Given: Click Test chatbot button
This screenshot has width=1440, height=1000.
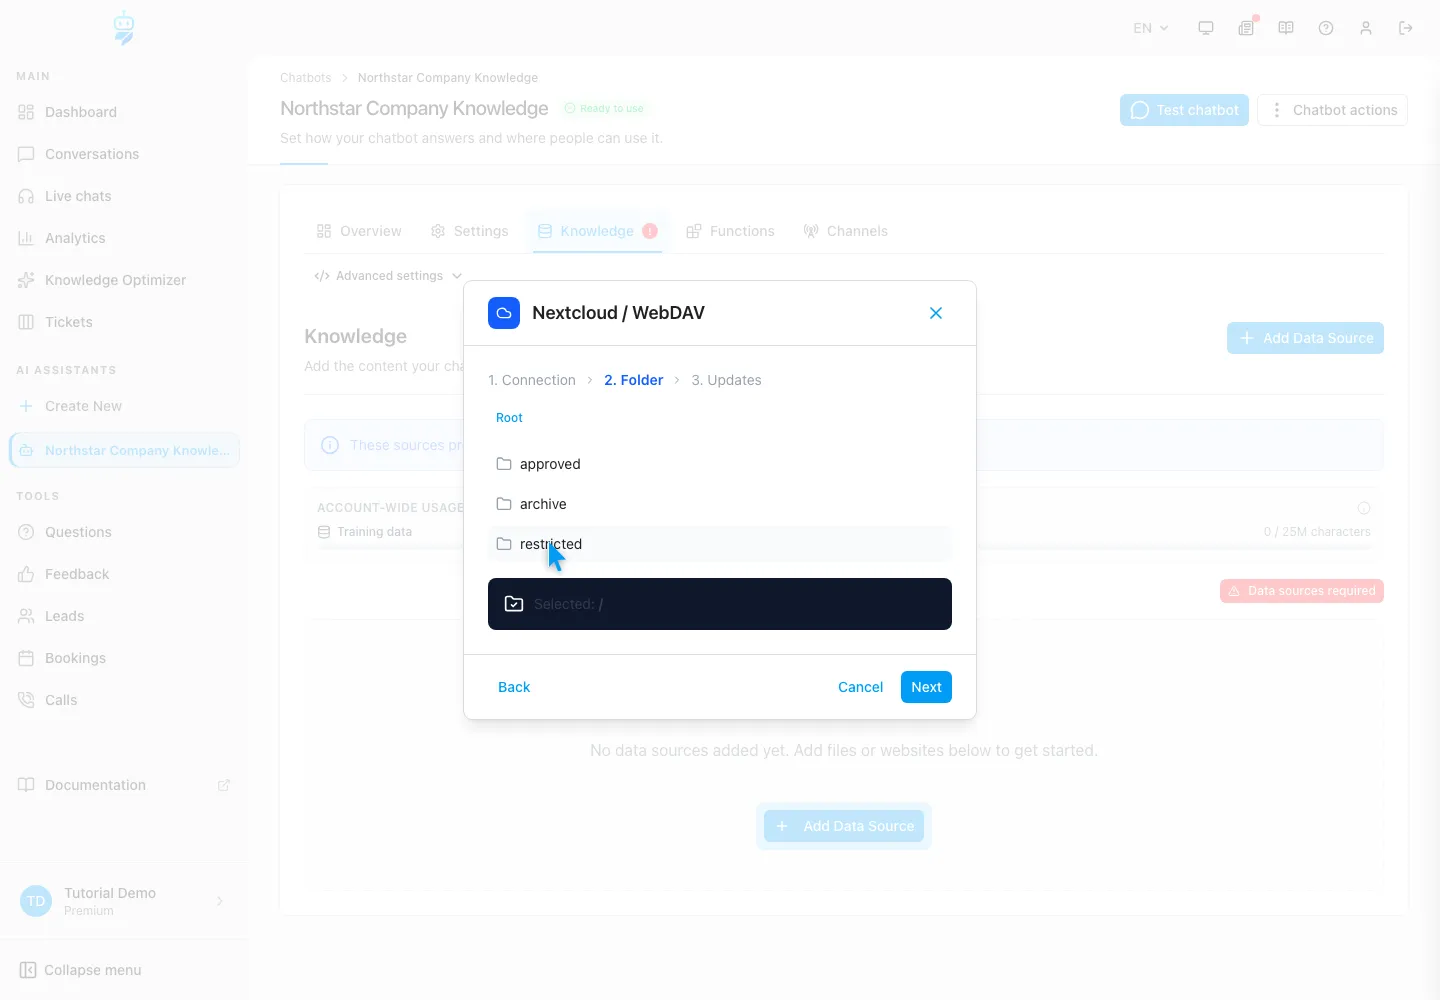Looking at the screenshot, I should pyautogui.click(x=1184, y=110).
